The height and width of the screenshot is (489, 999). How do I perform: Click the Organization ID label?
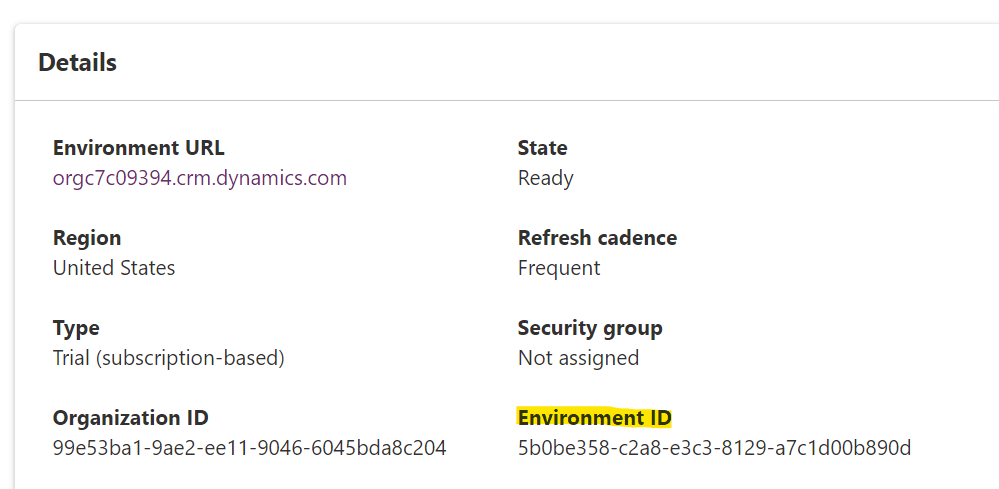click(x=131, y=418)
